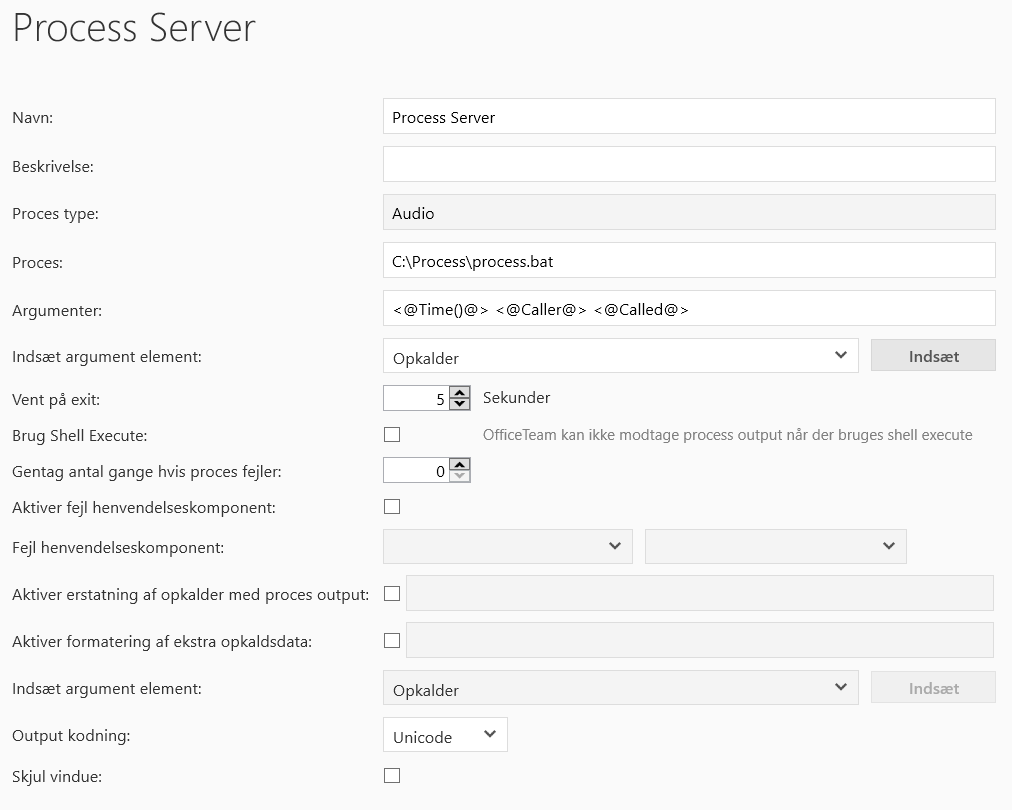
Task: Enable the Brug Shell Execute checkbox
Action: pos(392,435)
